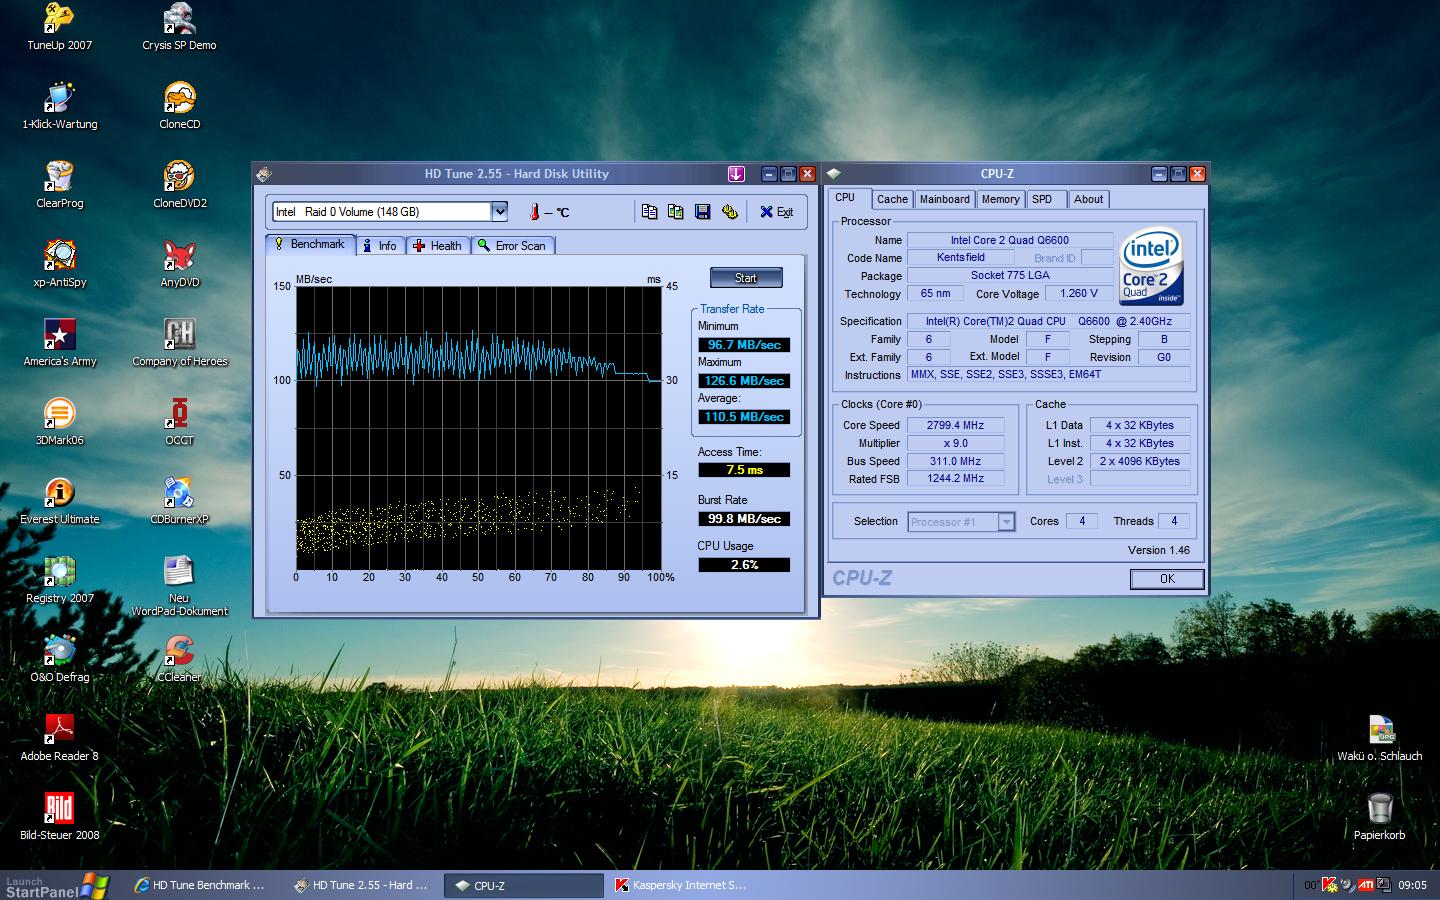Save results with the floppy disk icon
This screenshot has width=1440, height=900.
(x=703, y=212)
